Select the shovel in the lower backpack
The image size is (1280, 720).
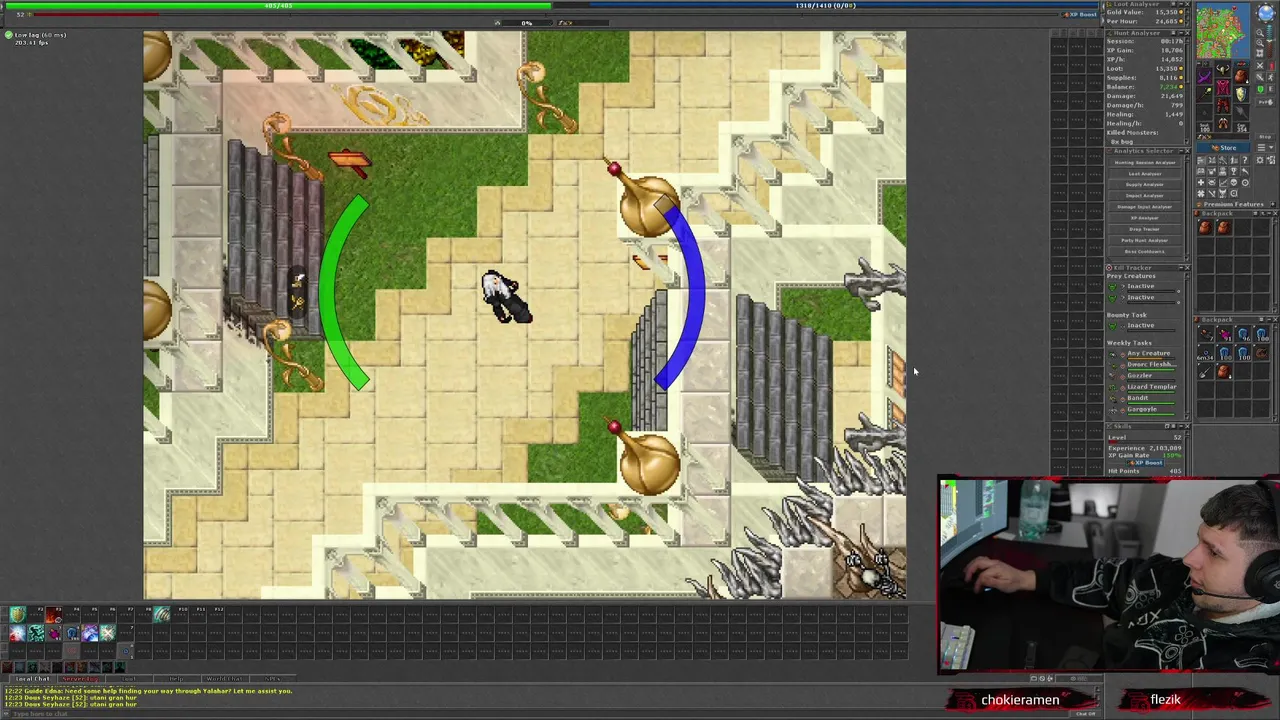(1205, 372)
